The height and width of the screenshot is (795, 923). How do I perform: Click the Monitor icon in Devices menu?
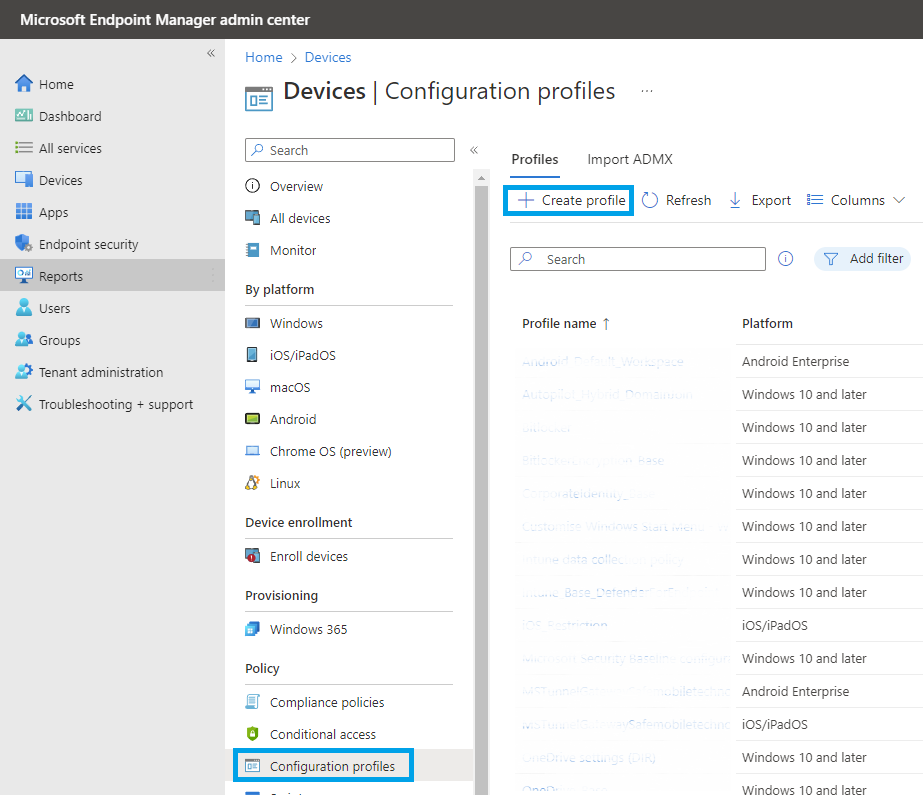253,250
